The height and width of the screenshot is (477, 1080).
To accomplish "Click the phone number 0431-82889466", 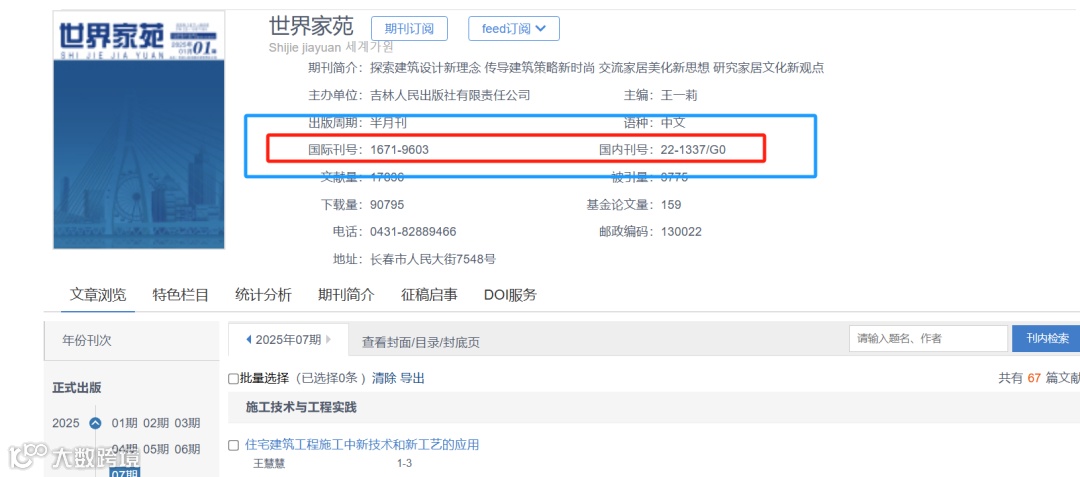I will tap(413, 231).
